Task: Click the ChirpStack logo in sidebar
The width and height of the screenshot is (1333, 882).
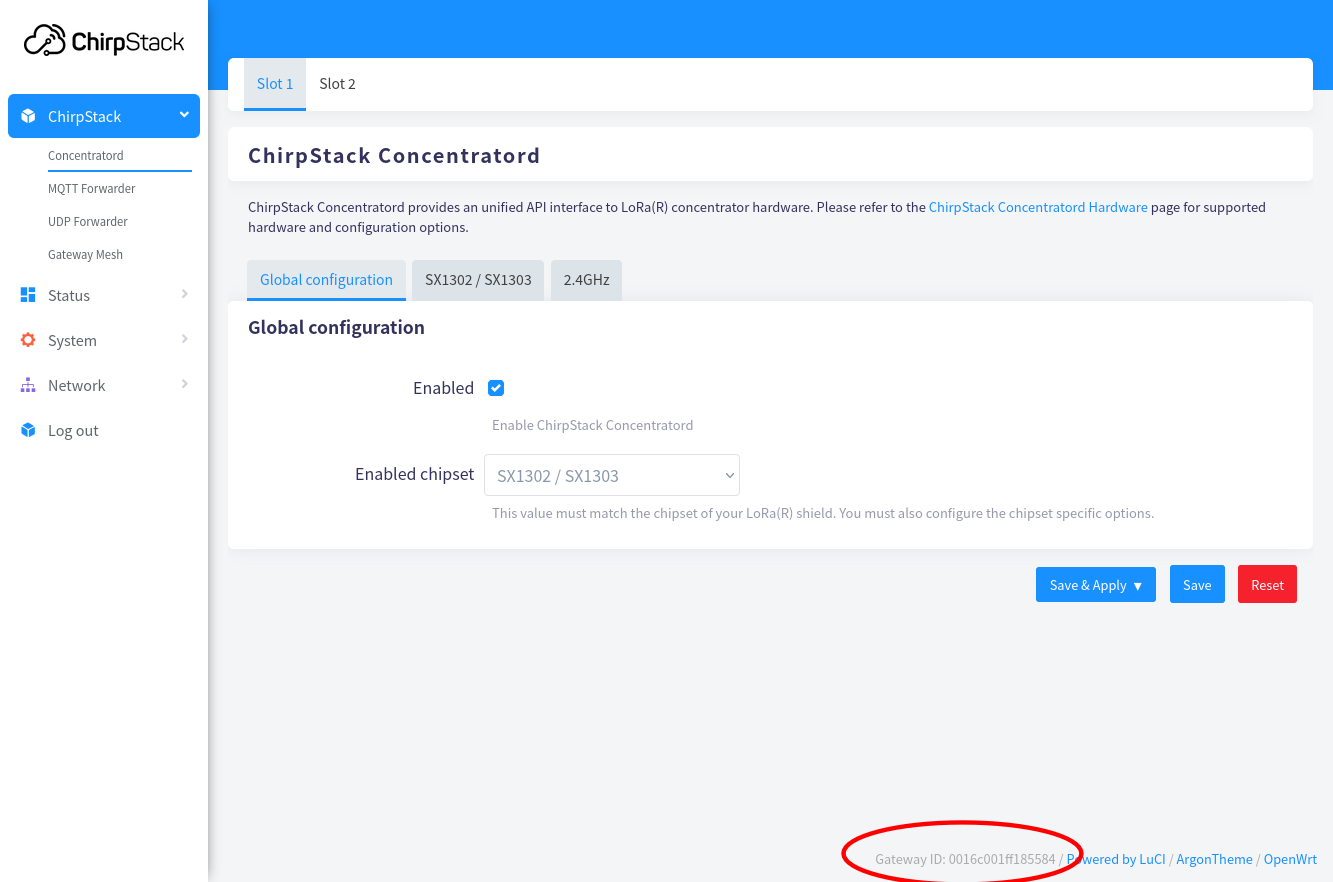Action: [104, 41]
